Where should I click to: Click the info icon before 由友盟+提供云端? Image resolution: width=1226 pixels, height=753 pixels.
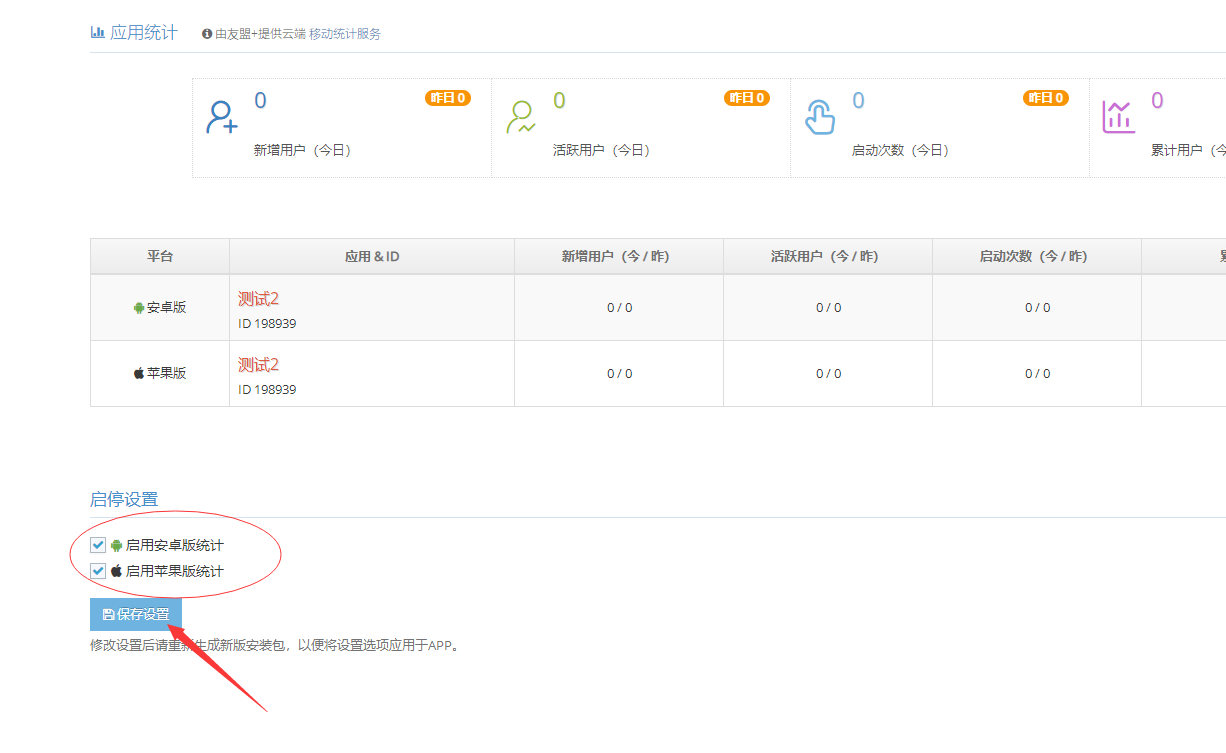(x=207, y=34)
